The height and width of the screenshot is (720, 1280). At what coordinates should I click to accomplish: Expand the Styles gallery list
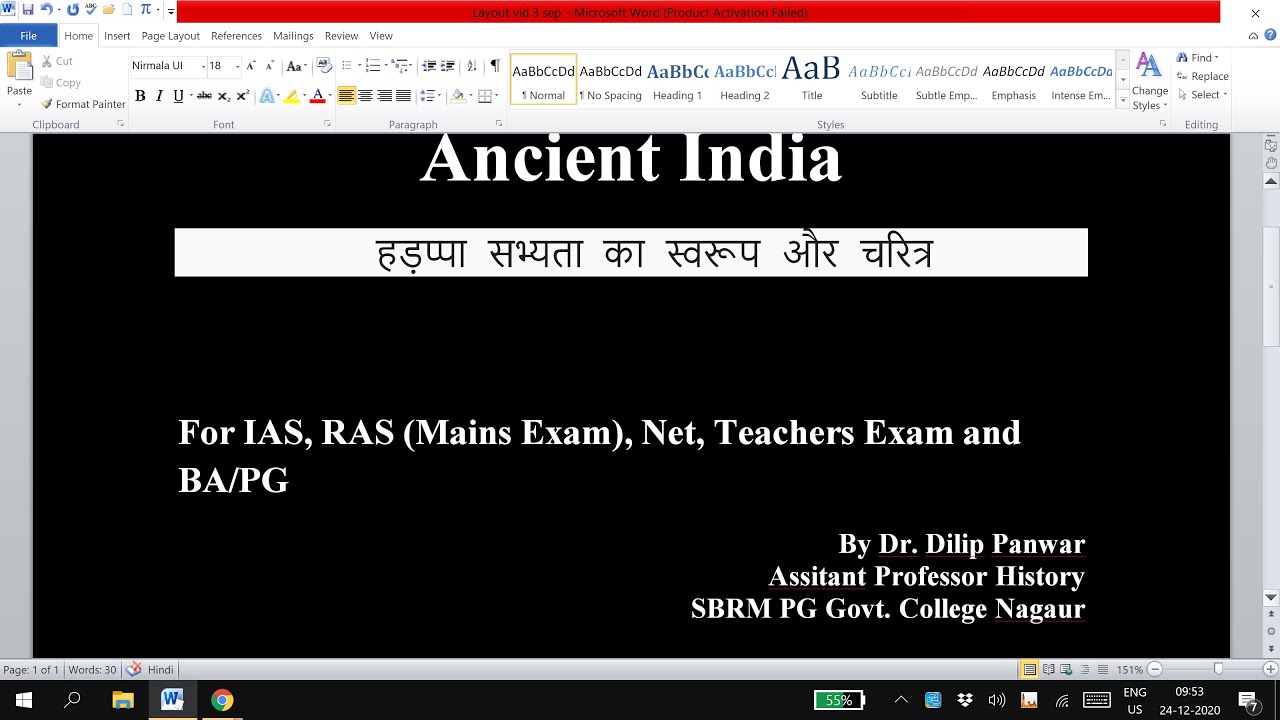[x=1123, y=100]
